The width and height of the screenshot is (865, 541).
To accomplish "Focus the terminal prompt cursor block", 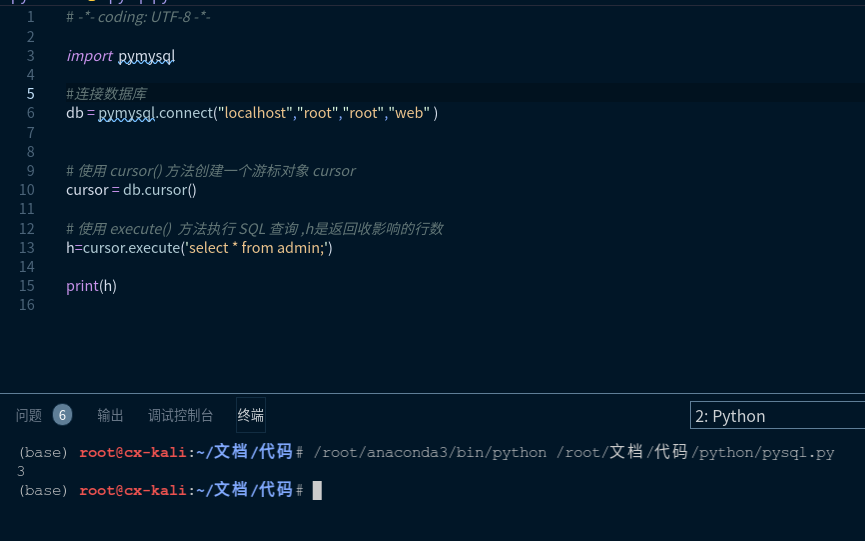I will point(317,490).
